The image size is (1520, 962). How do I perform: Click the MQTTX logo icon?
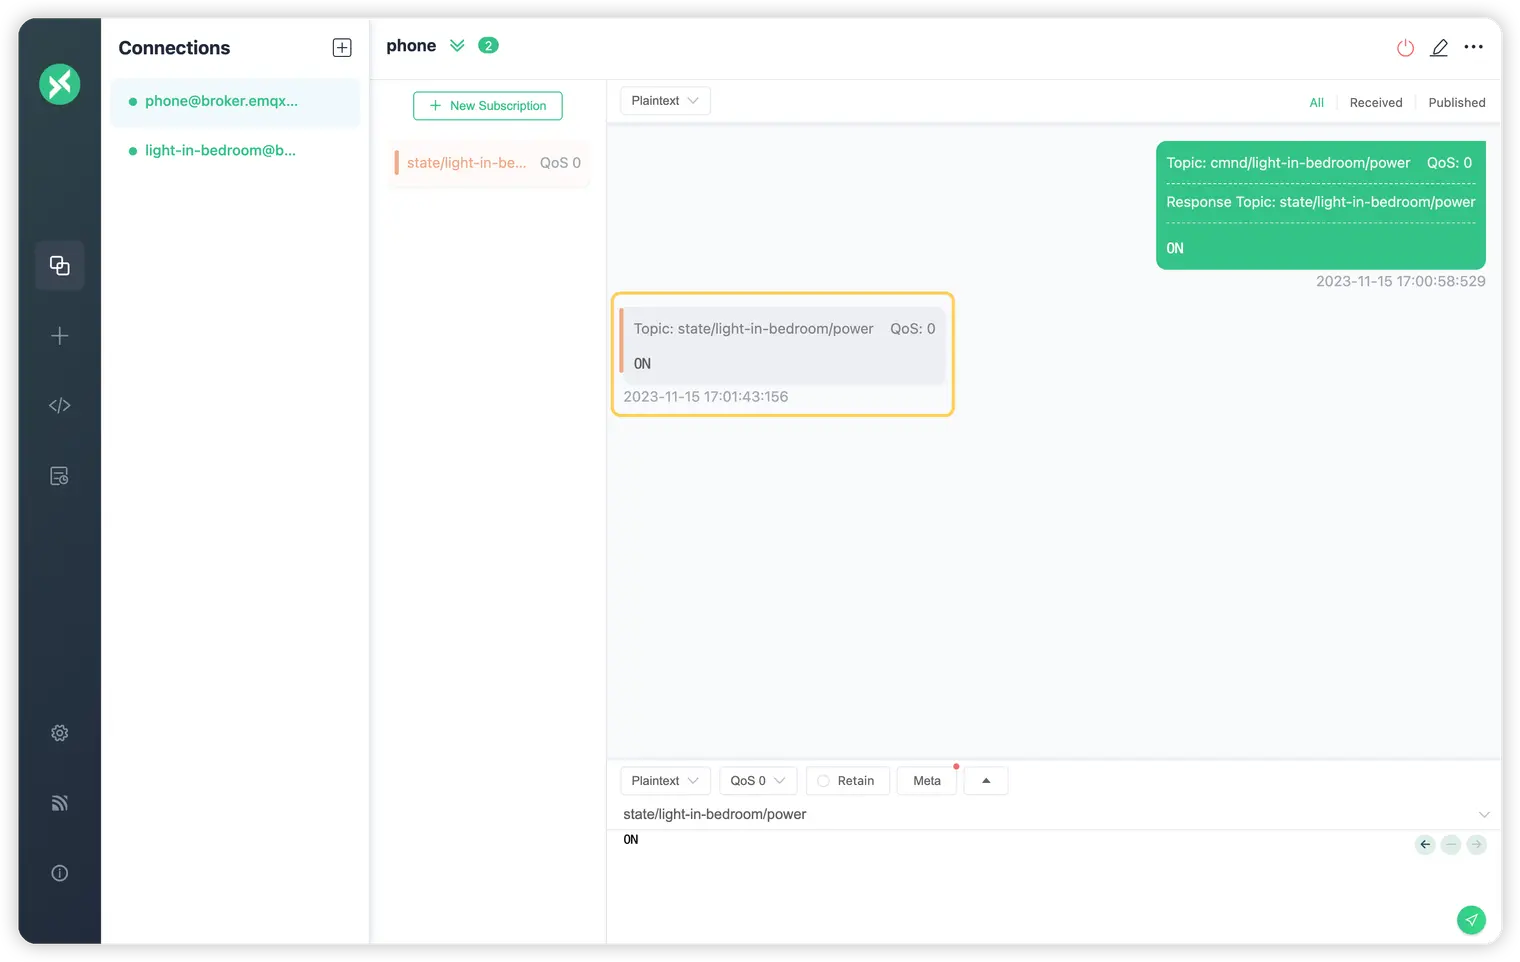click(x=60, y=84)
